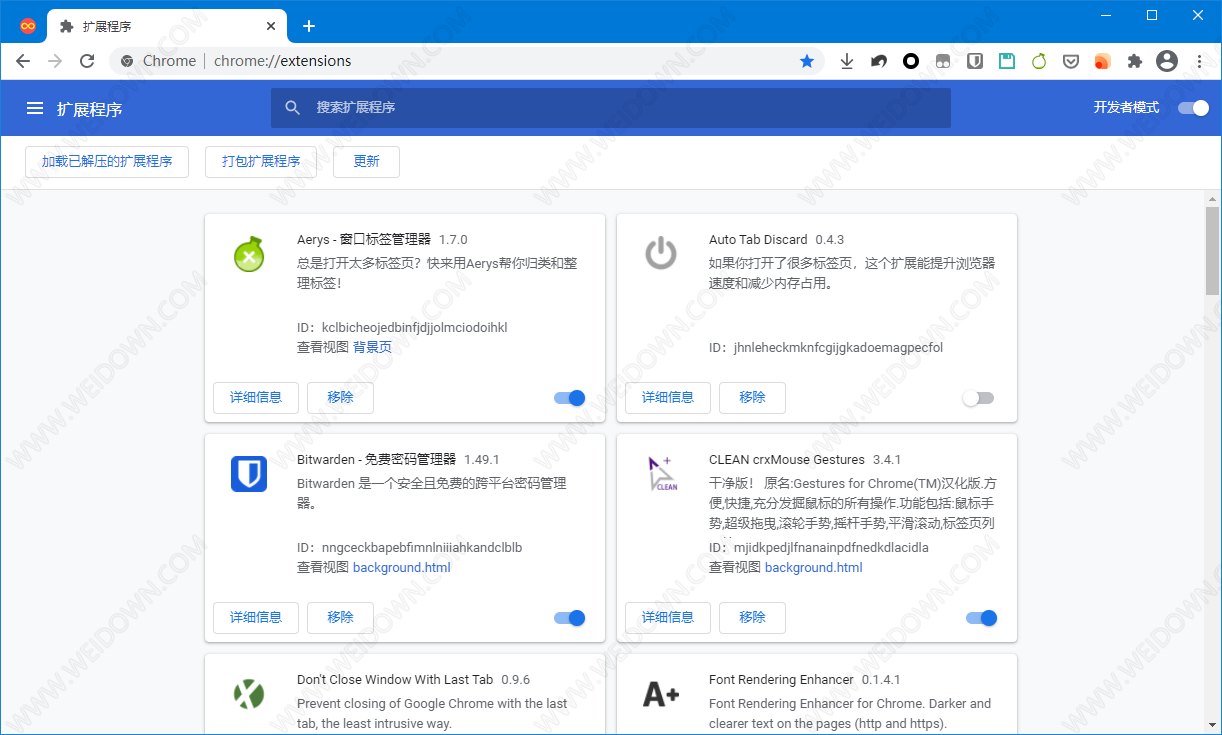Click the Bitwarden shield toolbar icon

coord(975,61)
